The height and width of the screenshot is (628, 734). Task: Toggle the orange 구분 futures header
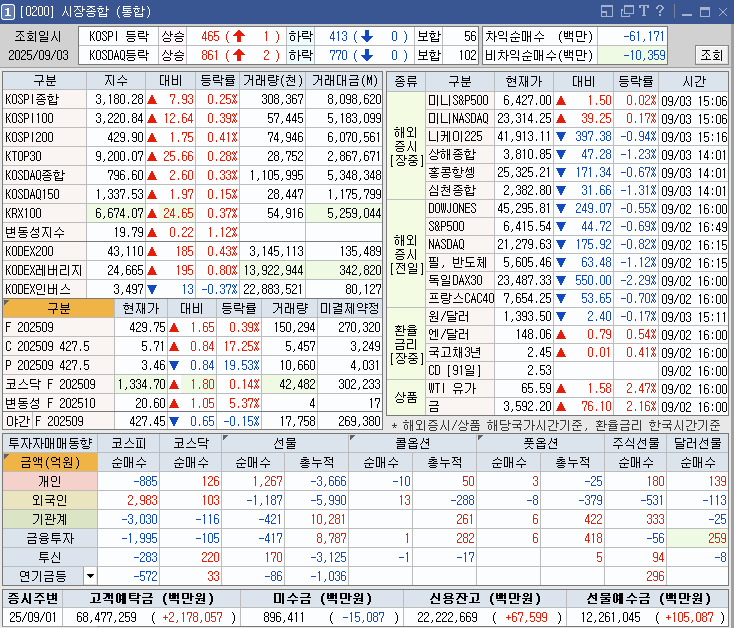(x=59, y=308)
